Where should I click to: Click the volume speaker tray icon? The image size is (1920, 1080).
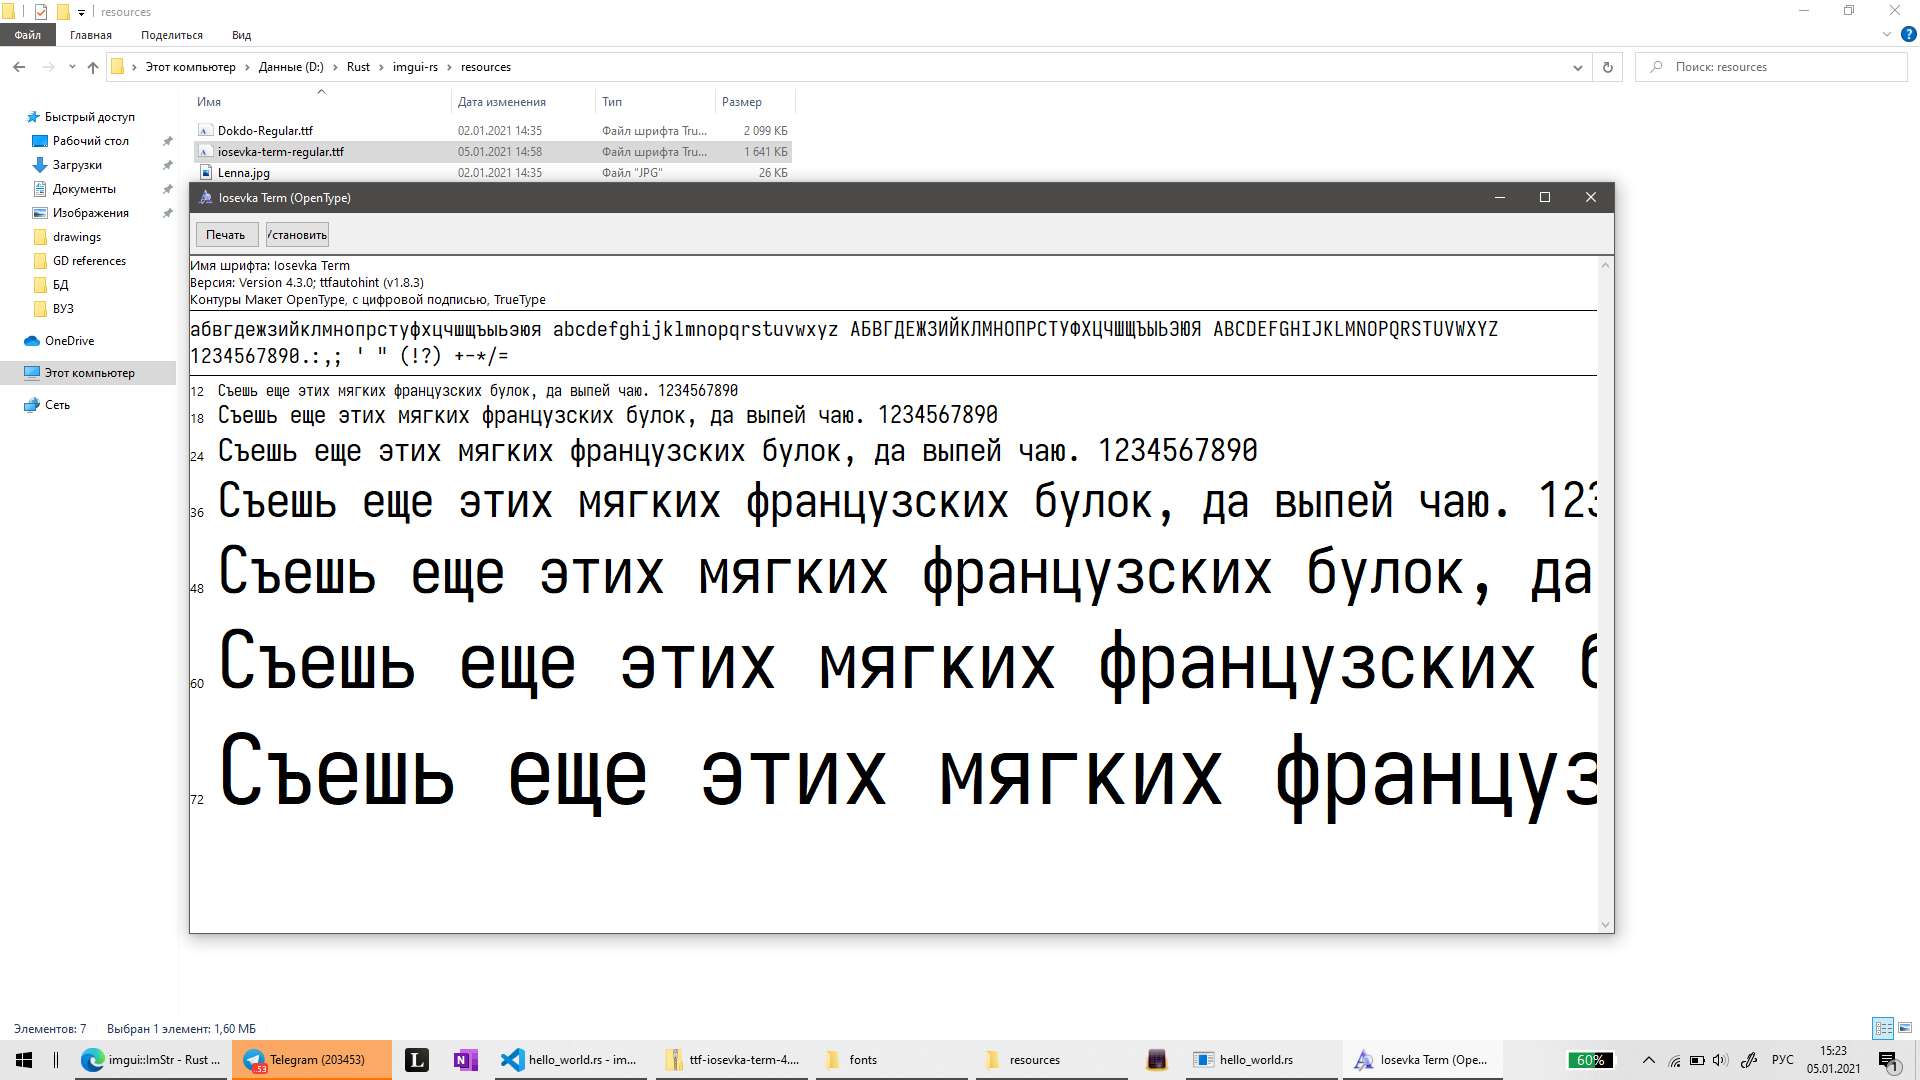(x=1720, y=1060)
